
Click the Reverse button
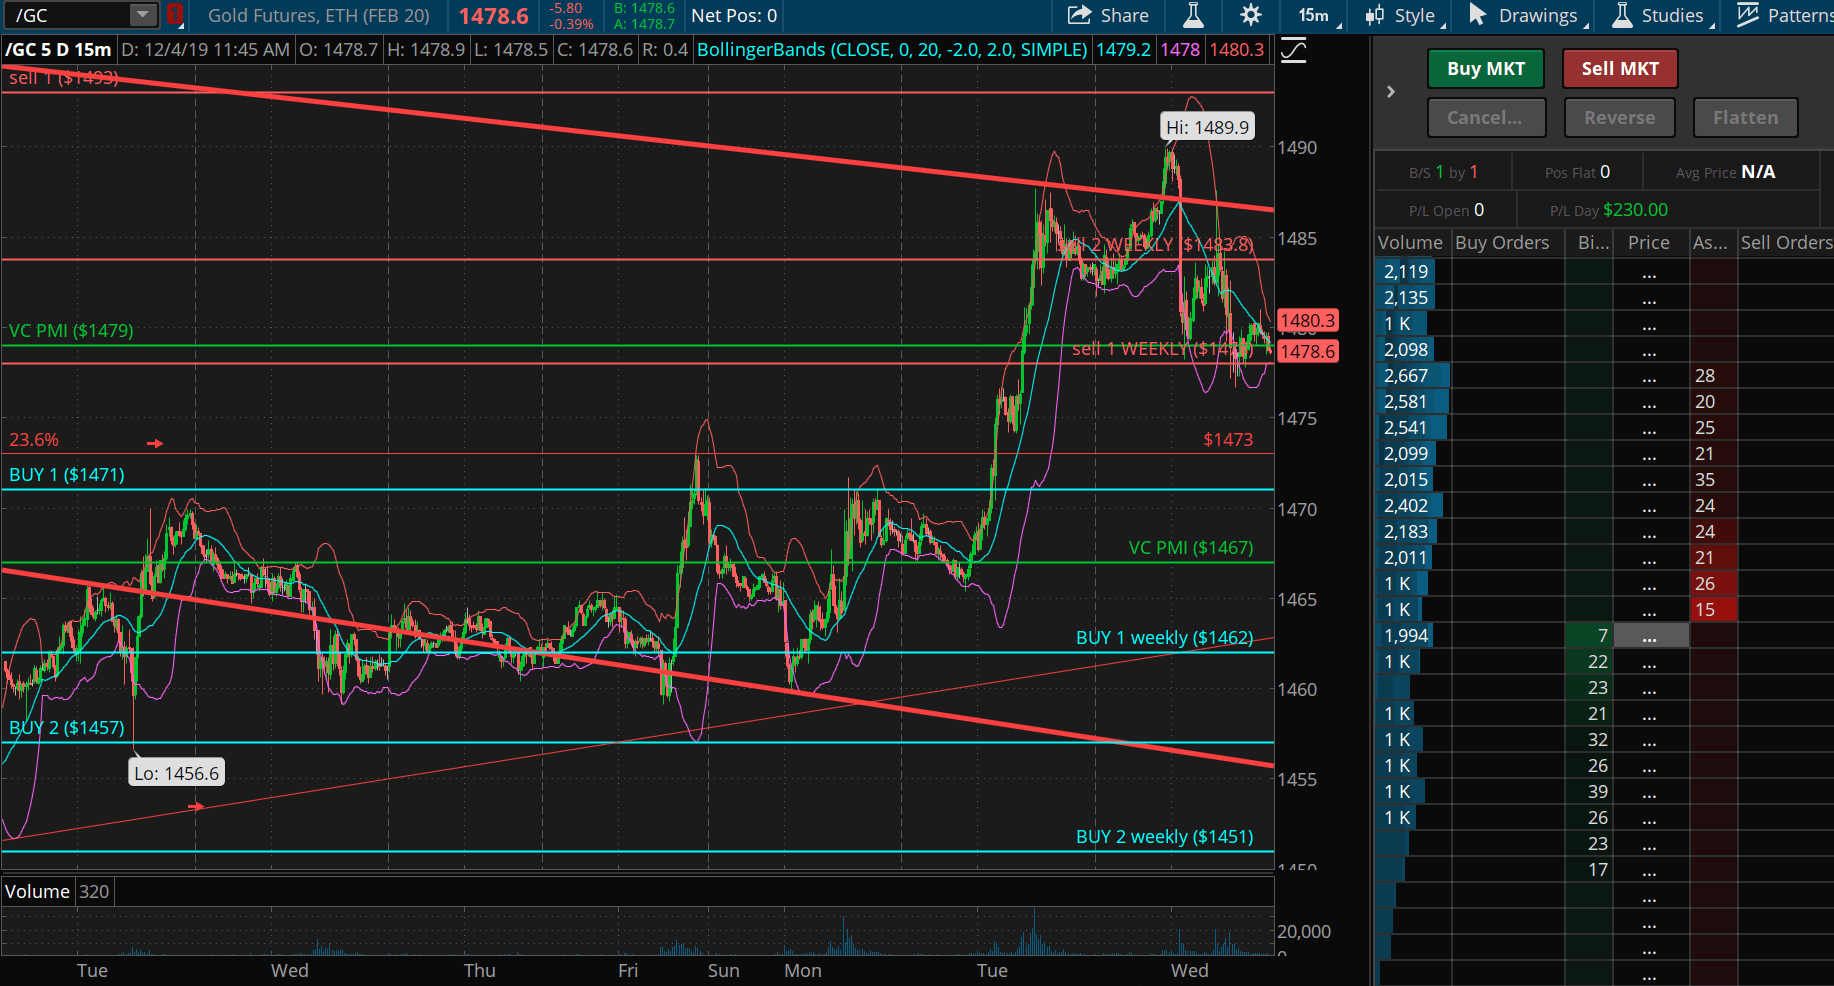[x=1619, y=117]
